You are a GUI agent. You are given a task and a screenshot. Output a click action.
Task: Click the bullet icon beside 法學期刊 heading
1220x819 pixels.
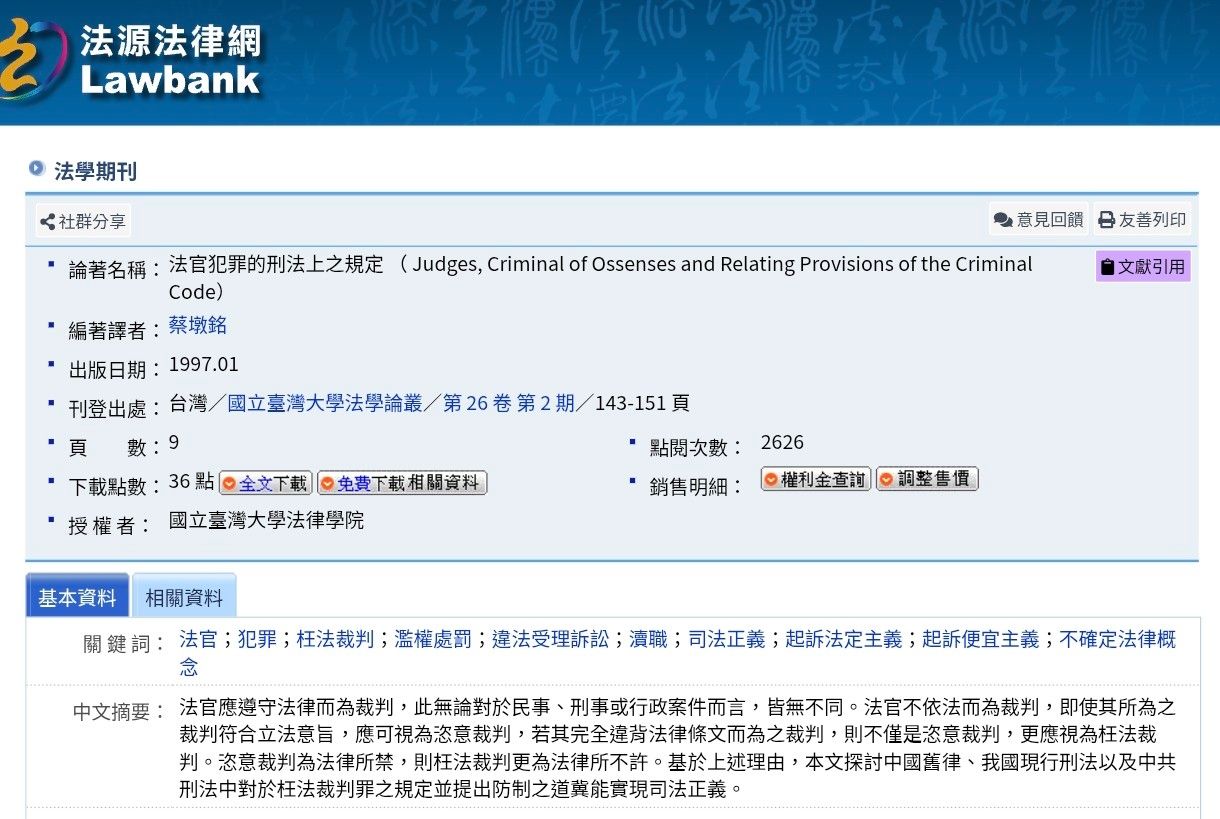pyautogui.click(x=37, y=169)
